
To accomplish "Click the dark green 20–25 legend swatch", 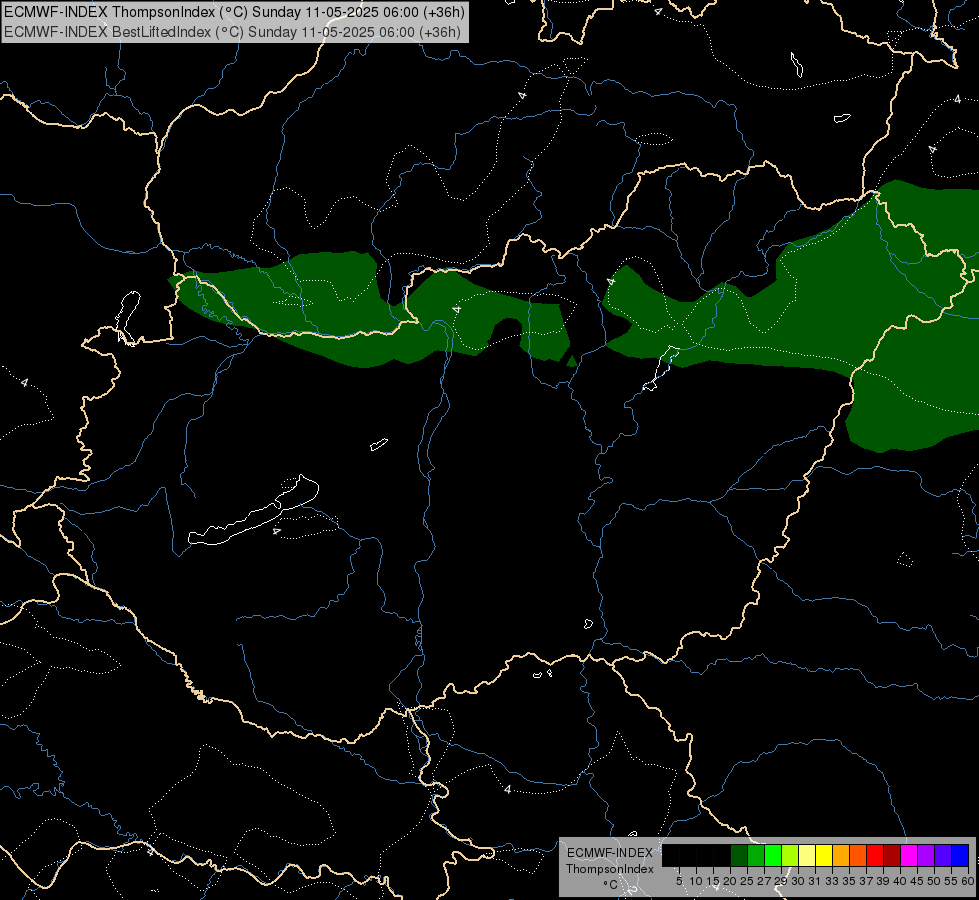I will pyautogui.click(x=739, y=855).
